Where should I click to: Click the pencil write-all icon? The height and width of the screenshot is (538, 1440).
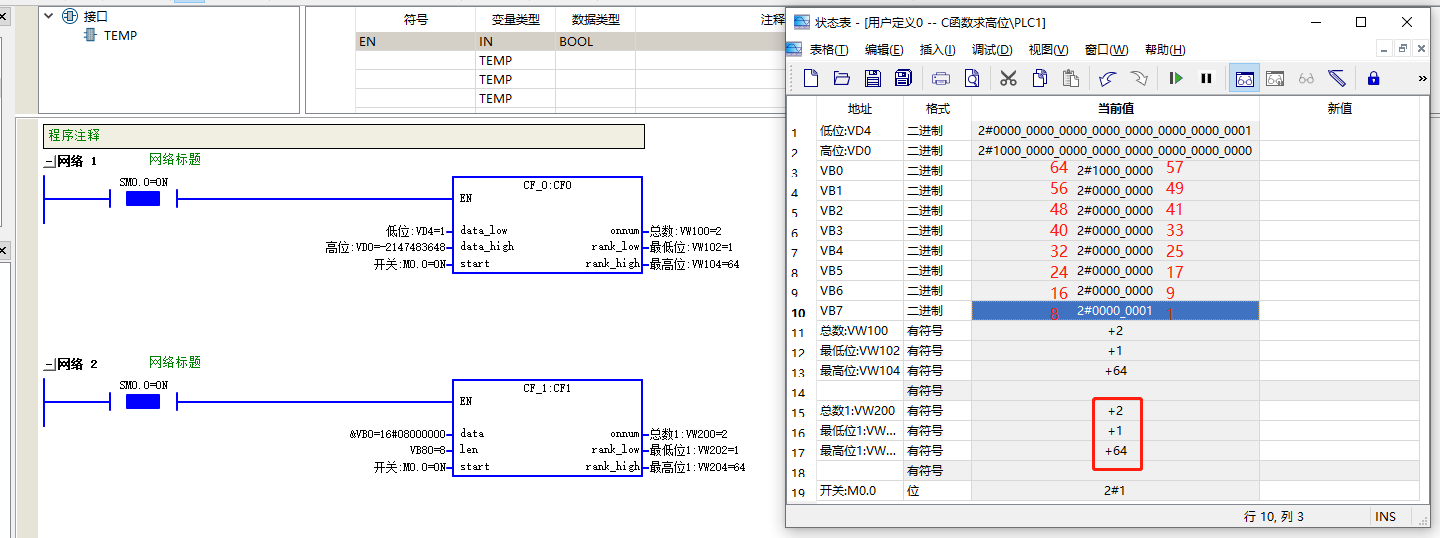click(x=1337, y=78)
